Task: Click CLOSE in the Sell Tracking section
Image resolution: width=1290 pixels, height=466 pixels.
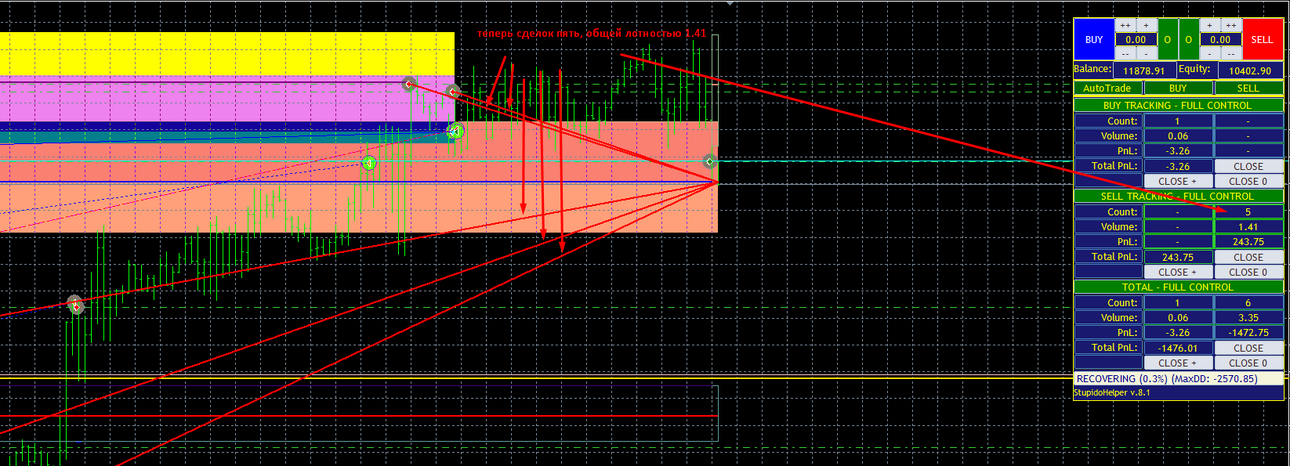Action: [1249, 257]
